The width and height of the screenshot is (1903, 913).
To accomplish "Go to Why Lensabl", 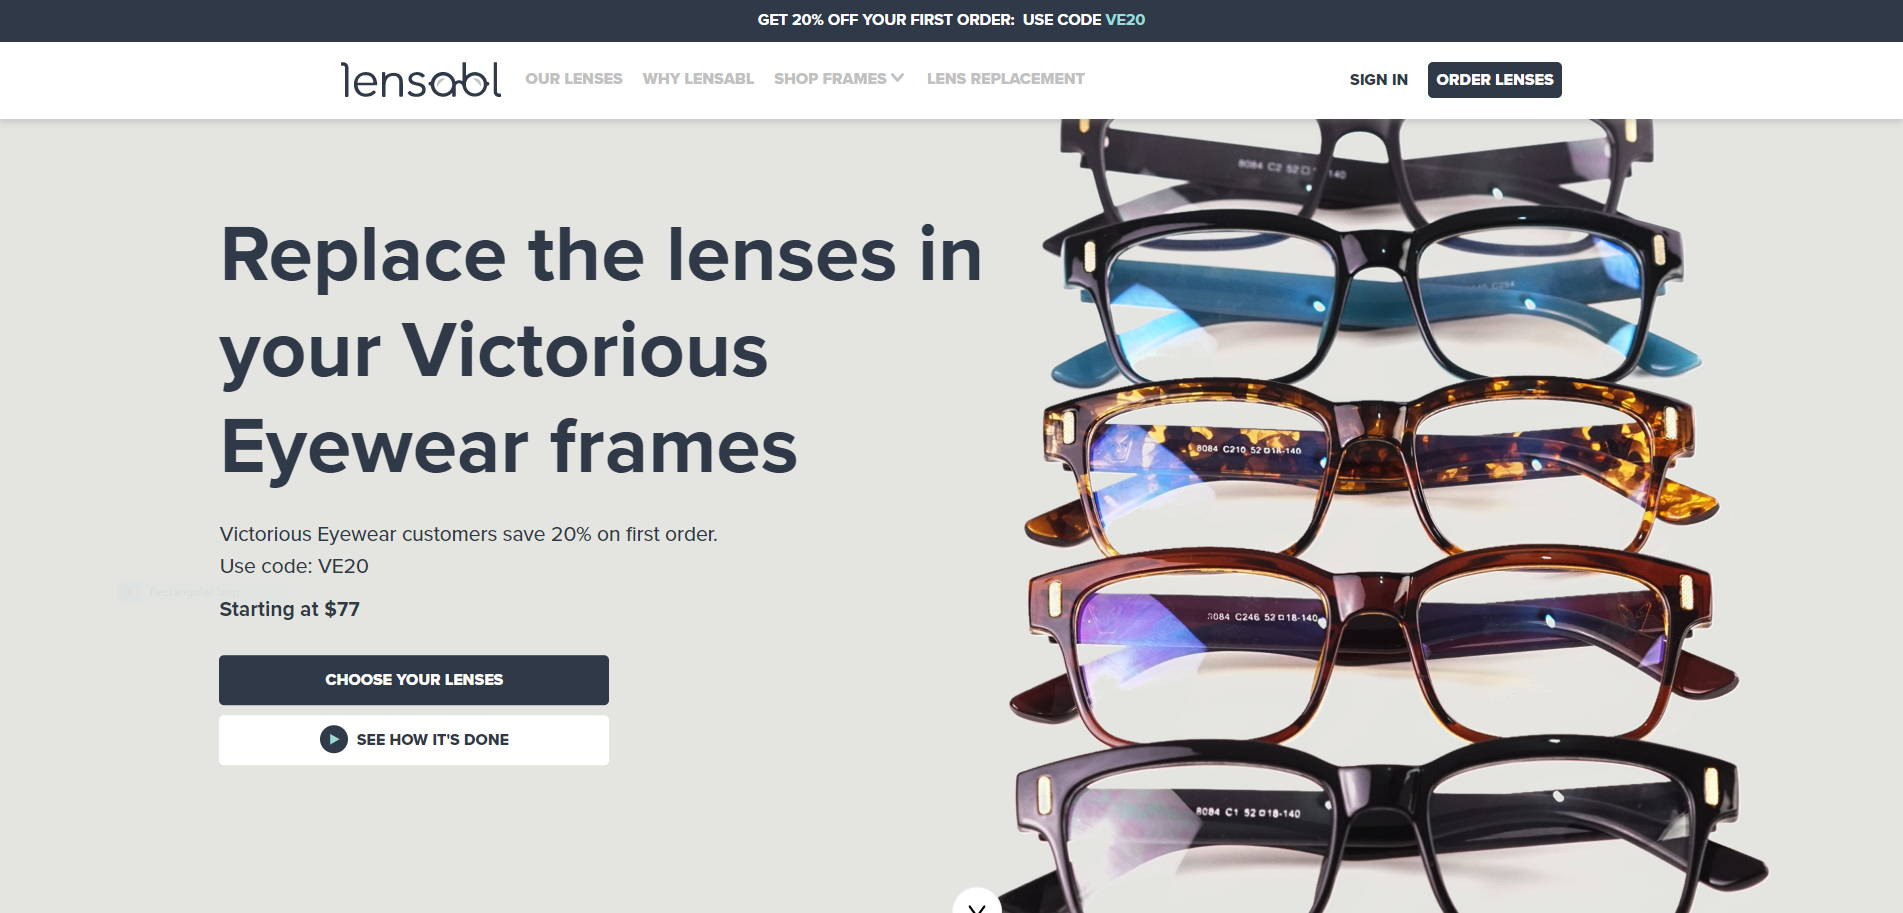I will pos(698,78).
